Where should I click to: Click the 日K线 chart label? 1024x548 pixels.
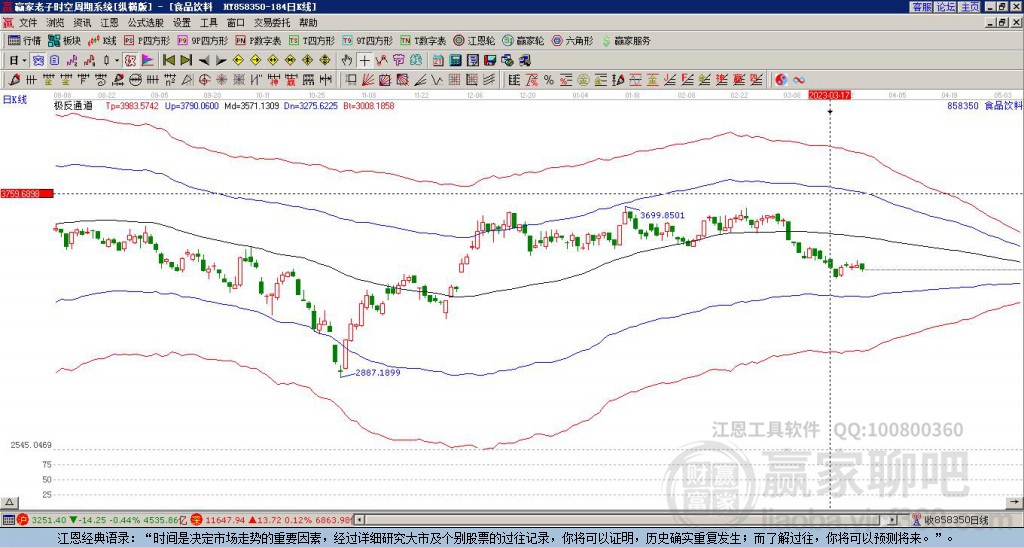(15, 100)
